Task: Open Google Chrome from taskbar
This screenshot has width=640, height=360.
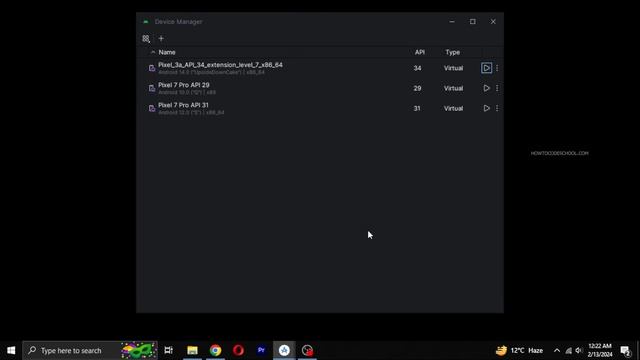Action: (x=216, y=350)
